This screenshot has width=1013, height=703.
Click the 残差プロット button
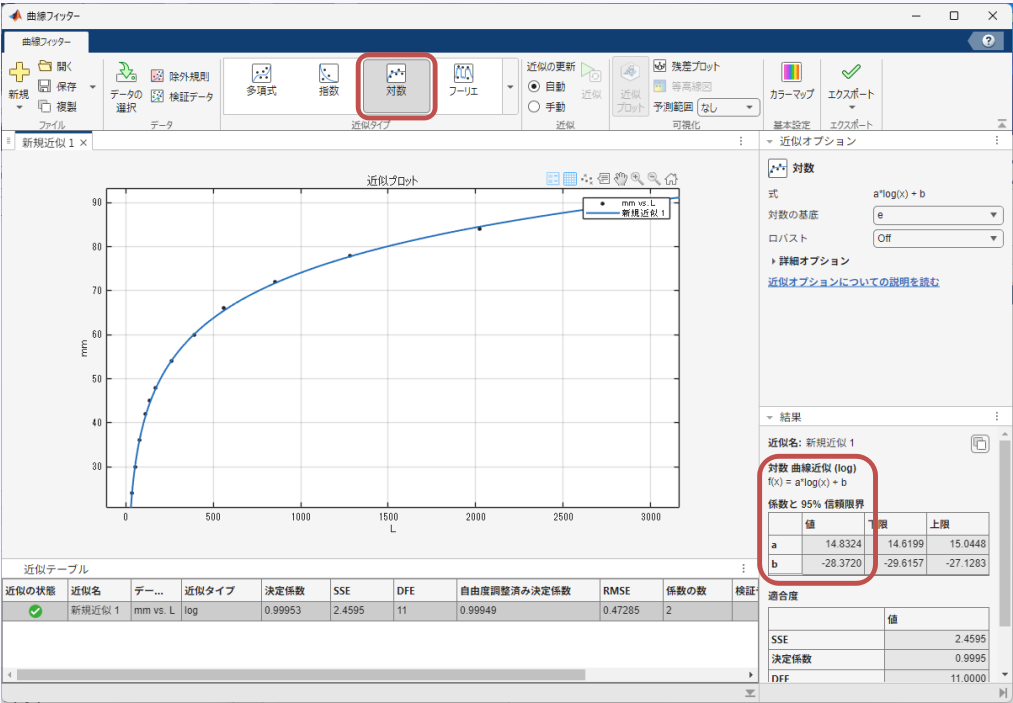coord(686,66)
